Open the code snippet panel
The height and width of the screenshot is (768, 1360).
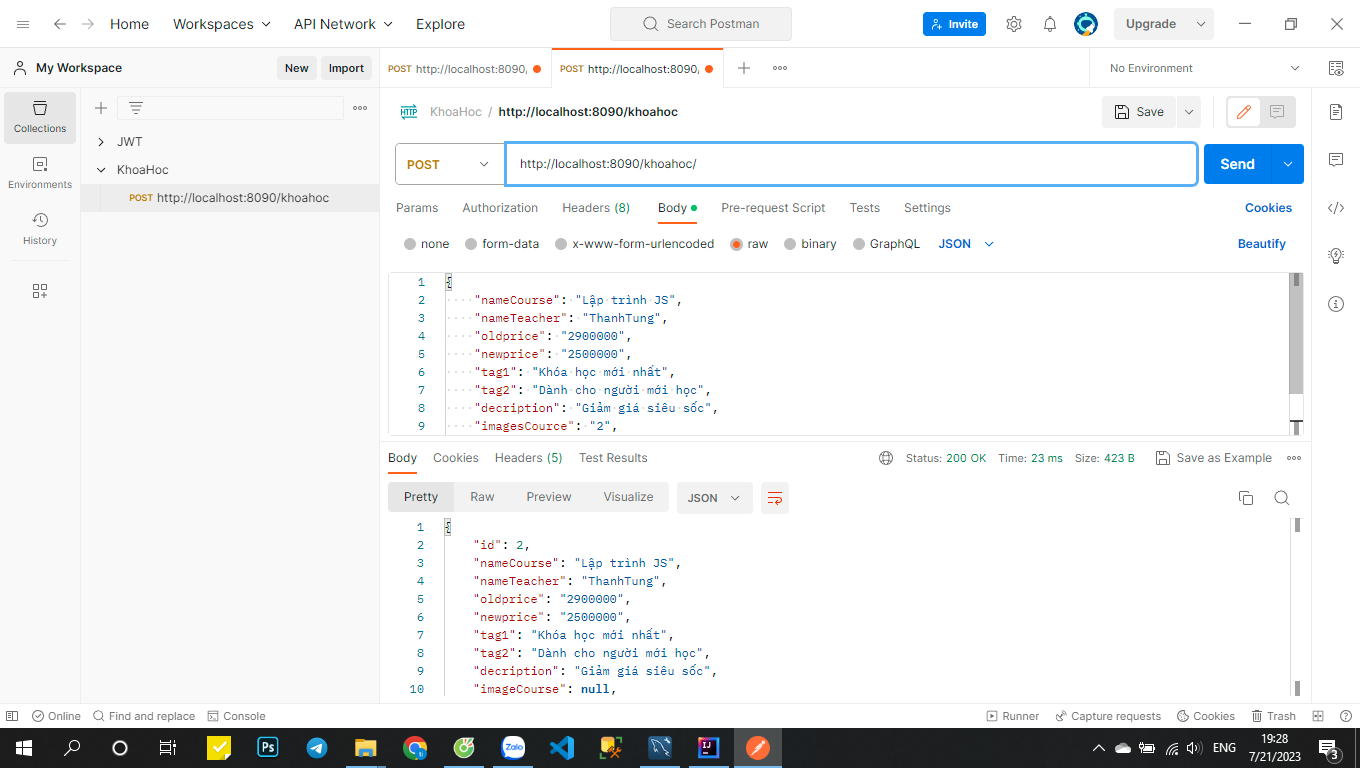point(1336,208)
